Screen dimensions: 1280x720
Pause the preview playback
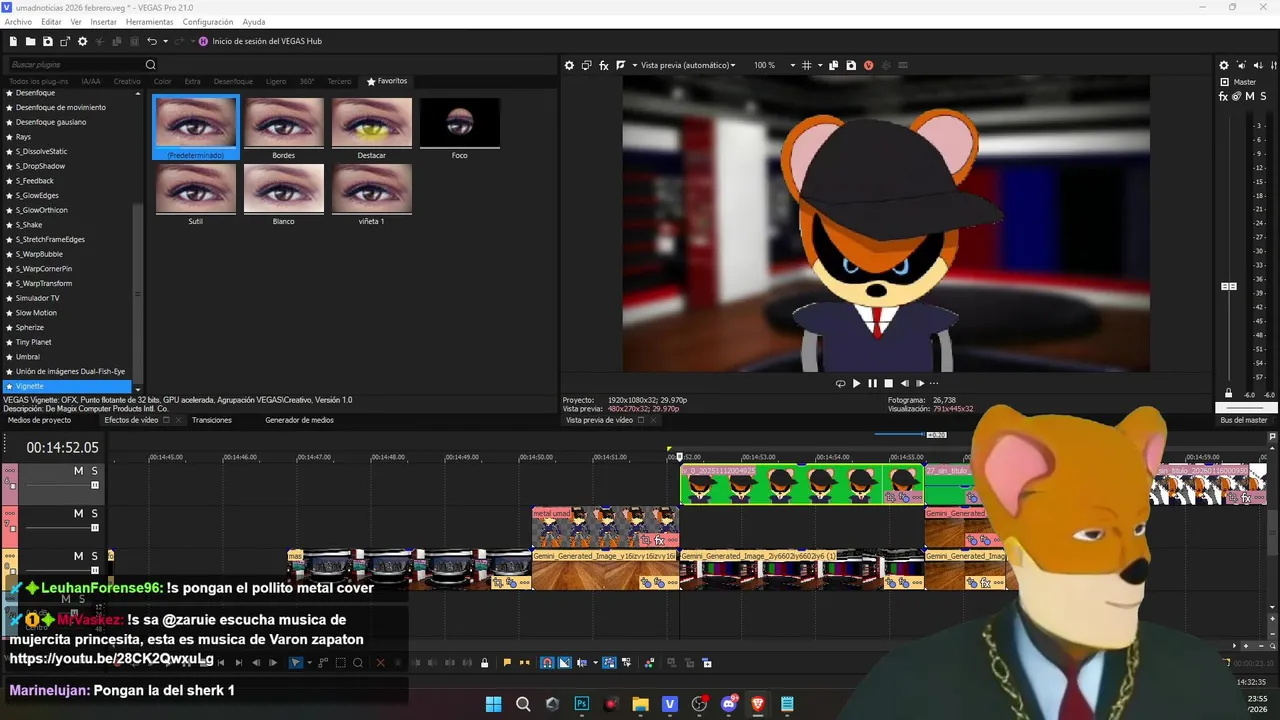coord(872,383)
